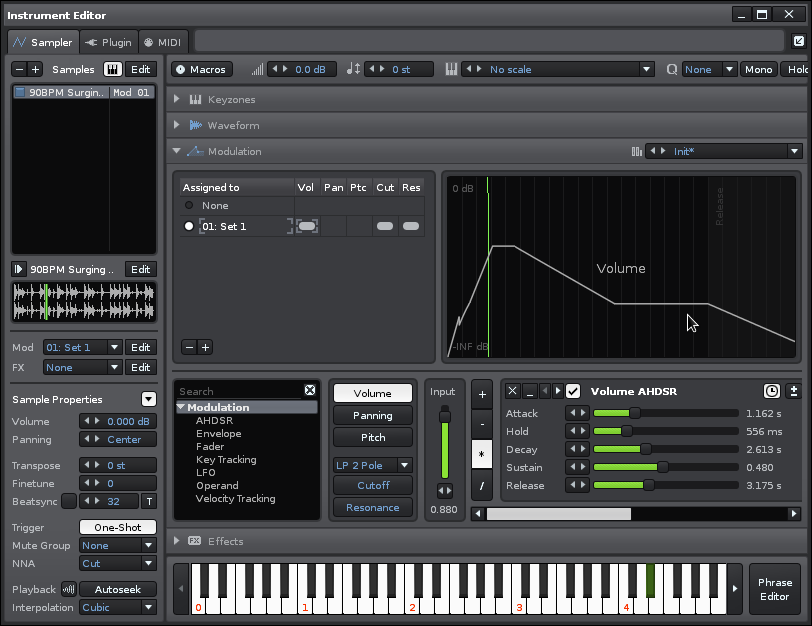Remove the Volume AHDSR device with X
The height and width of the screenshot is (626, 812).
tap(512, 391)
